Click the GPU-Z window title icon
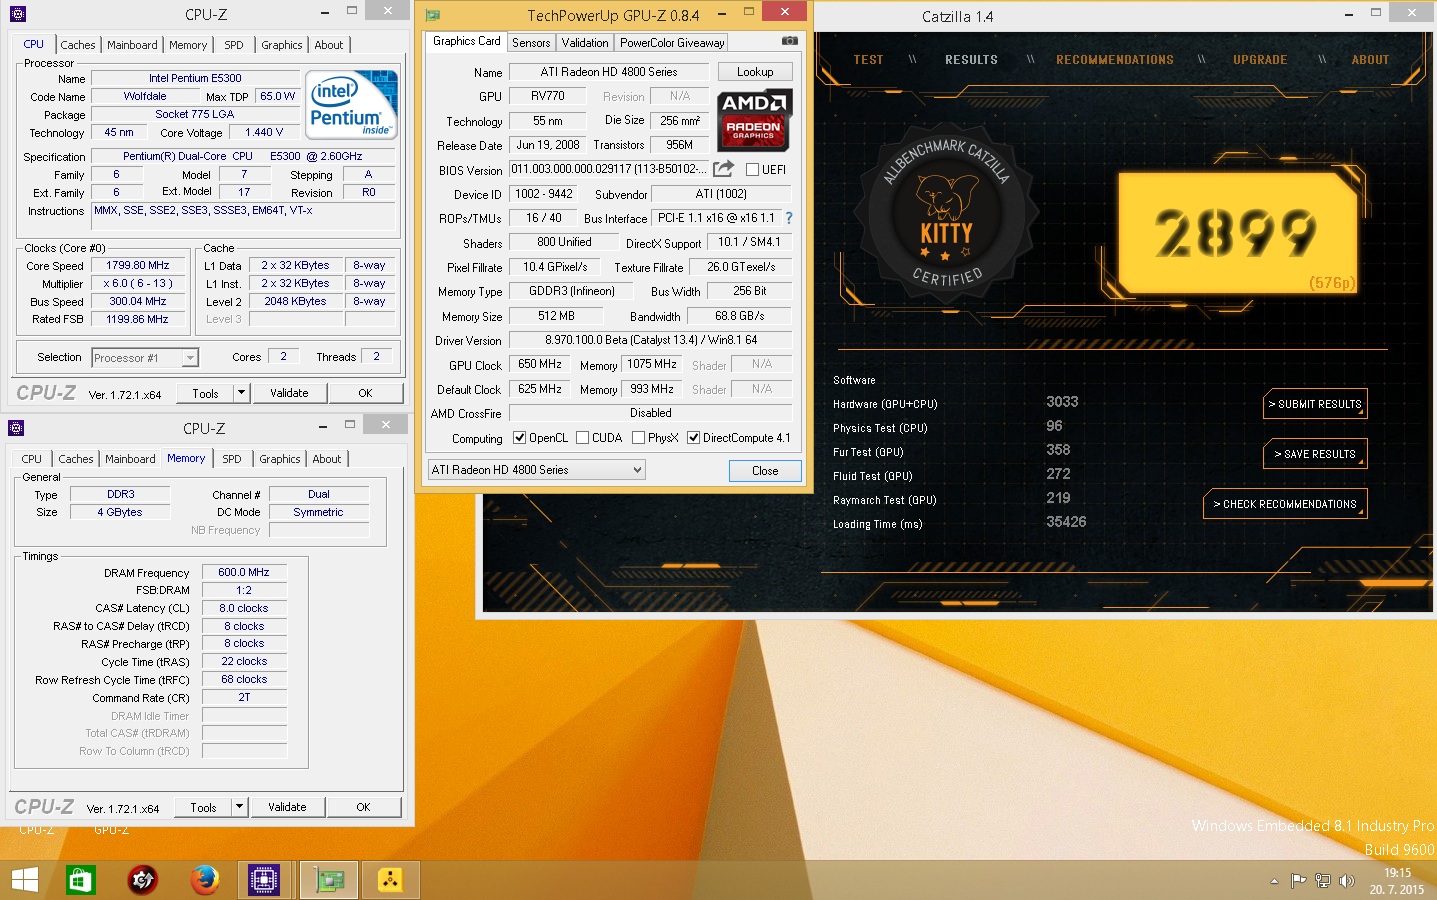Image resolution: width=1437 pixels, height=900 pixels. coord(432,15)
